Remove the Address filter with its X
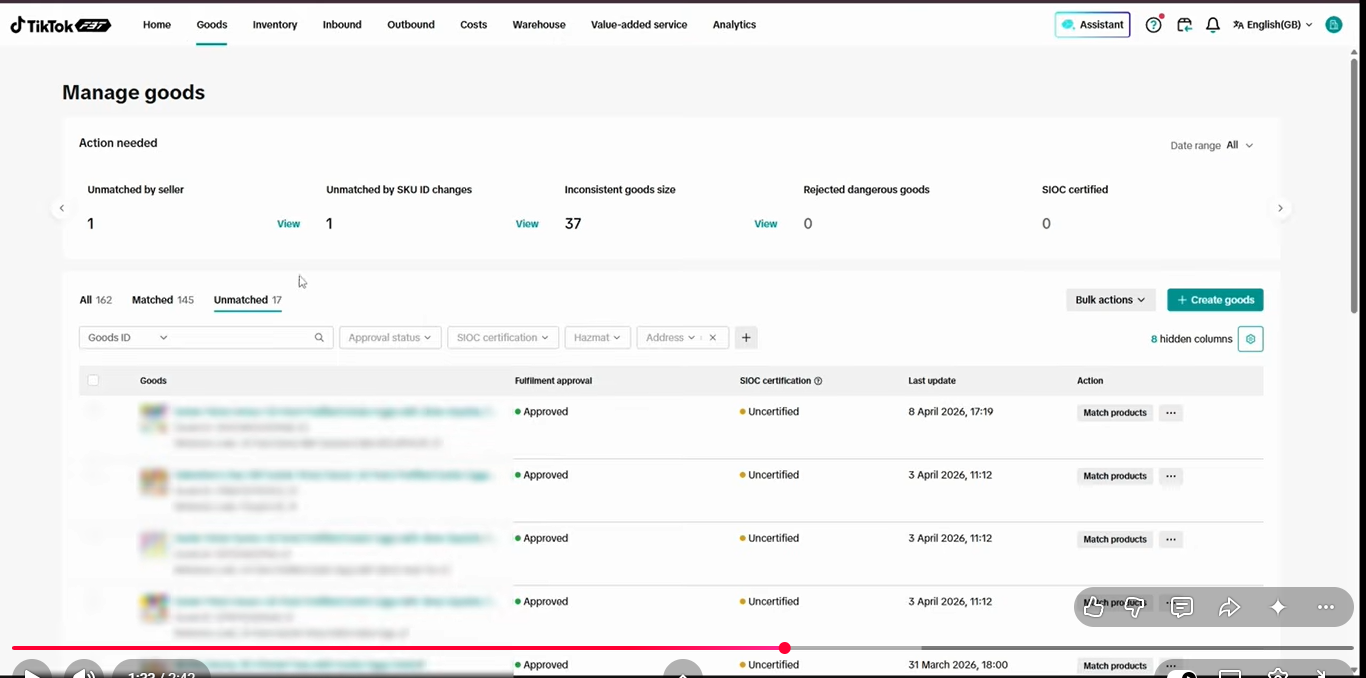 pos(713,338)
